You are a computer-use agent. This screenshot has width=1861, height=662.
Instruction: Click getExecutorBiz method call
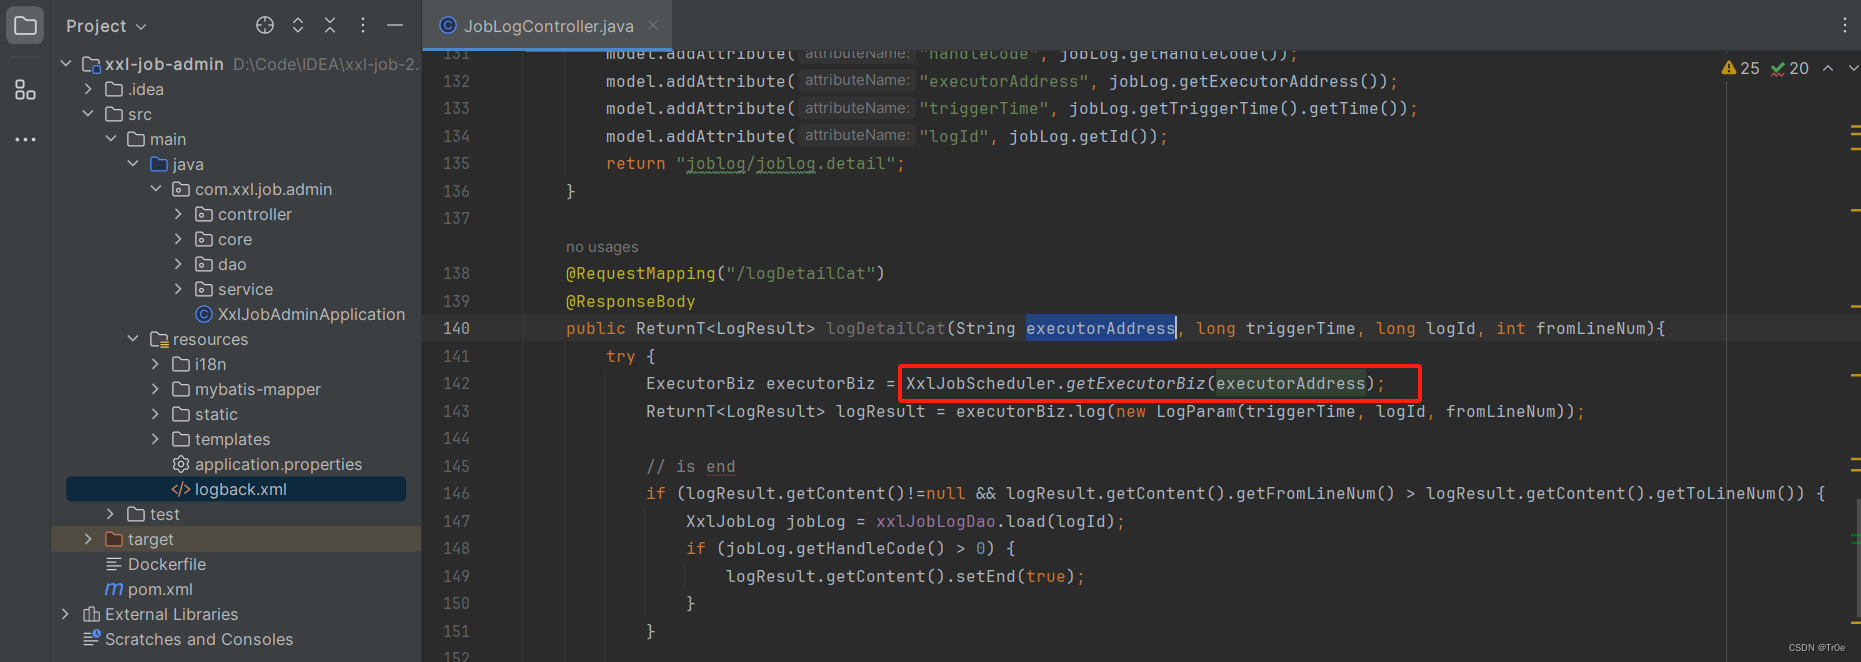[x=1136, y=383]
